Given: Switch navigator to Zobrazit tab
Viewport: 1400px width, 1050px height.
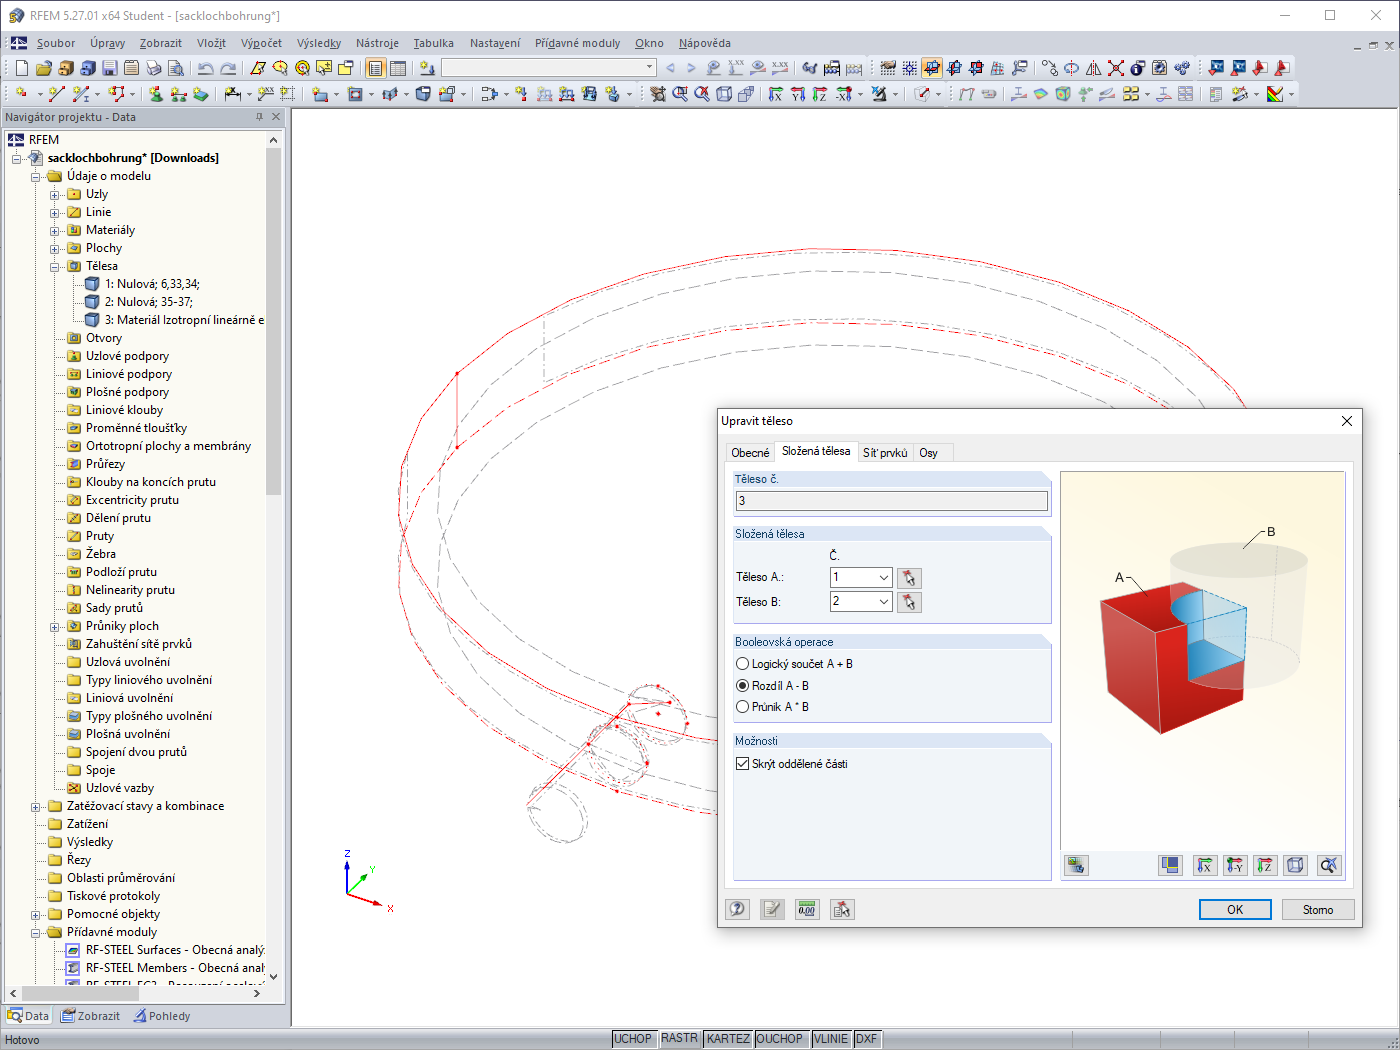Looking at the screenshot, I should [x=90, y=1016].
